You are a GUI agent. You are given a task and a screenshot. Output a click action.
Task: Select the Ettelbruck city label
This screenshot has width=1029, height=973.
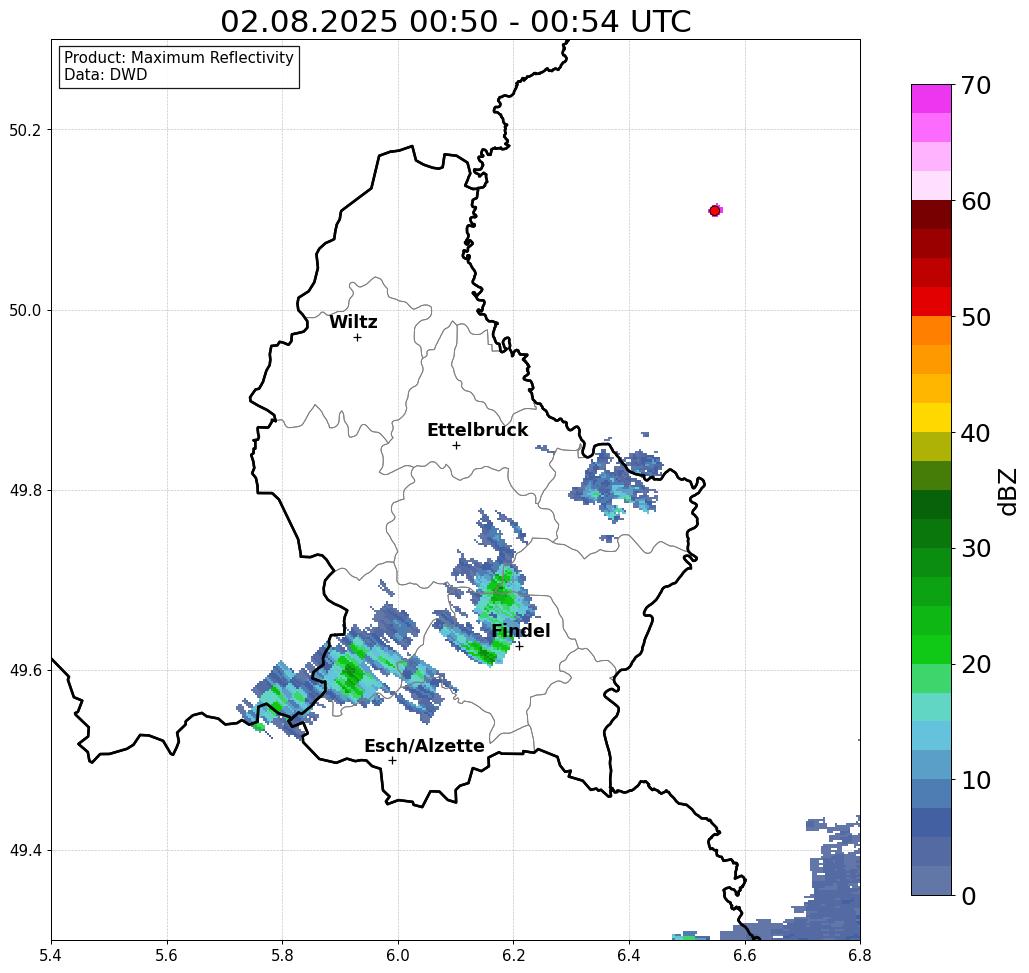click(x=477, y=430)
